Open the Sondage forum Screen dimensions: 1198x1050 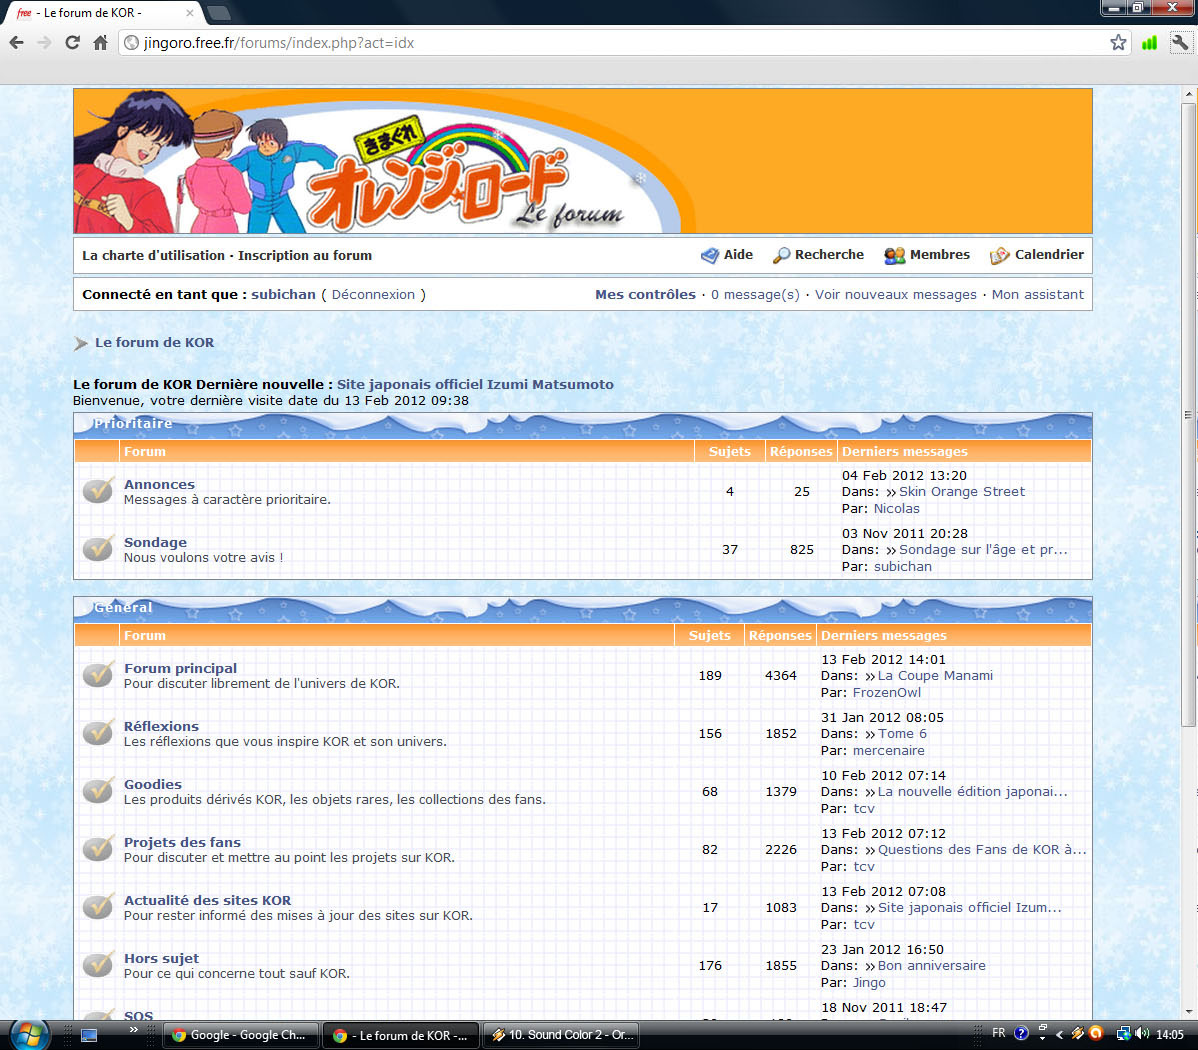click(155, 542)
